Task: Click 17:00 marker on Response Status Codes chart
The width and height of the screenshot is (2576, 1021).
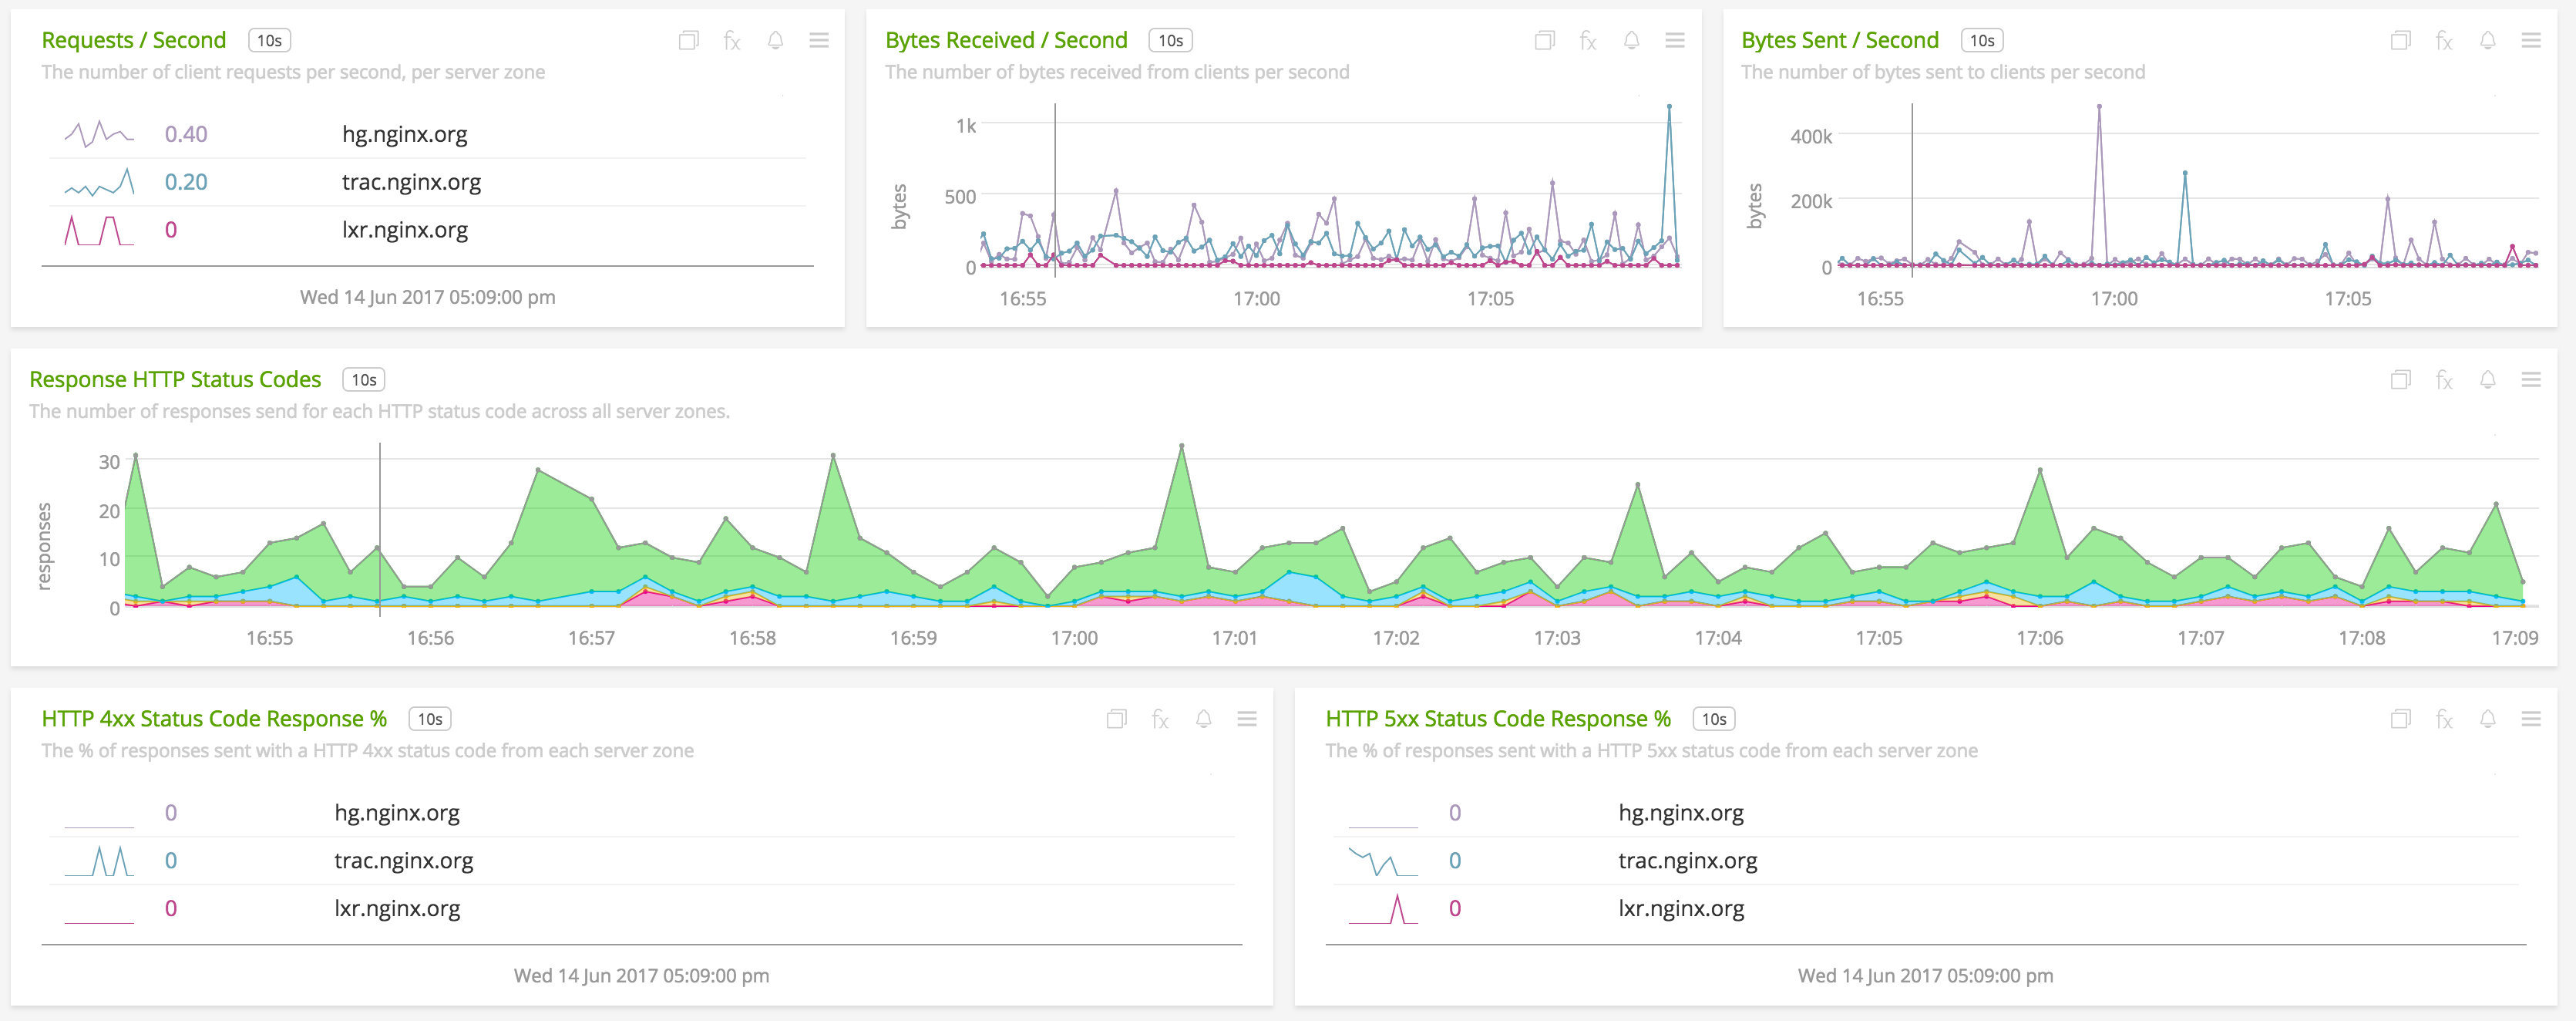Action: 1074,637
